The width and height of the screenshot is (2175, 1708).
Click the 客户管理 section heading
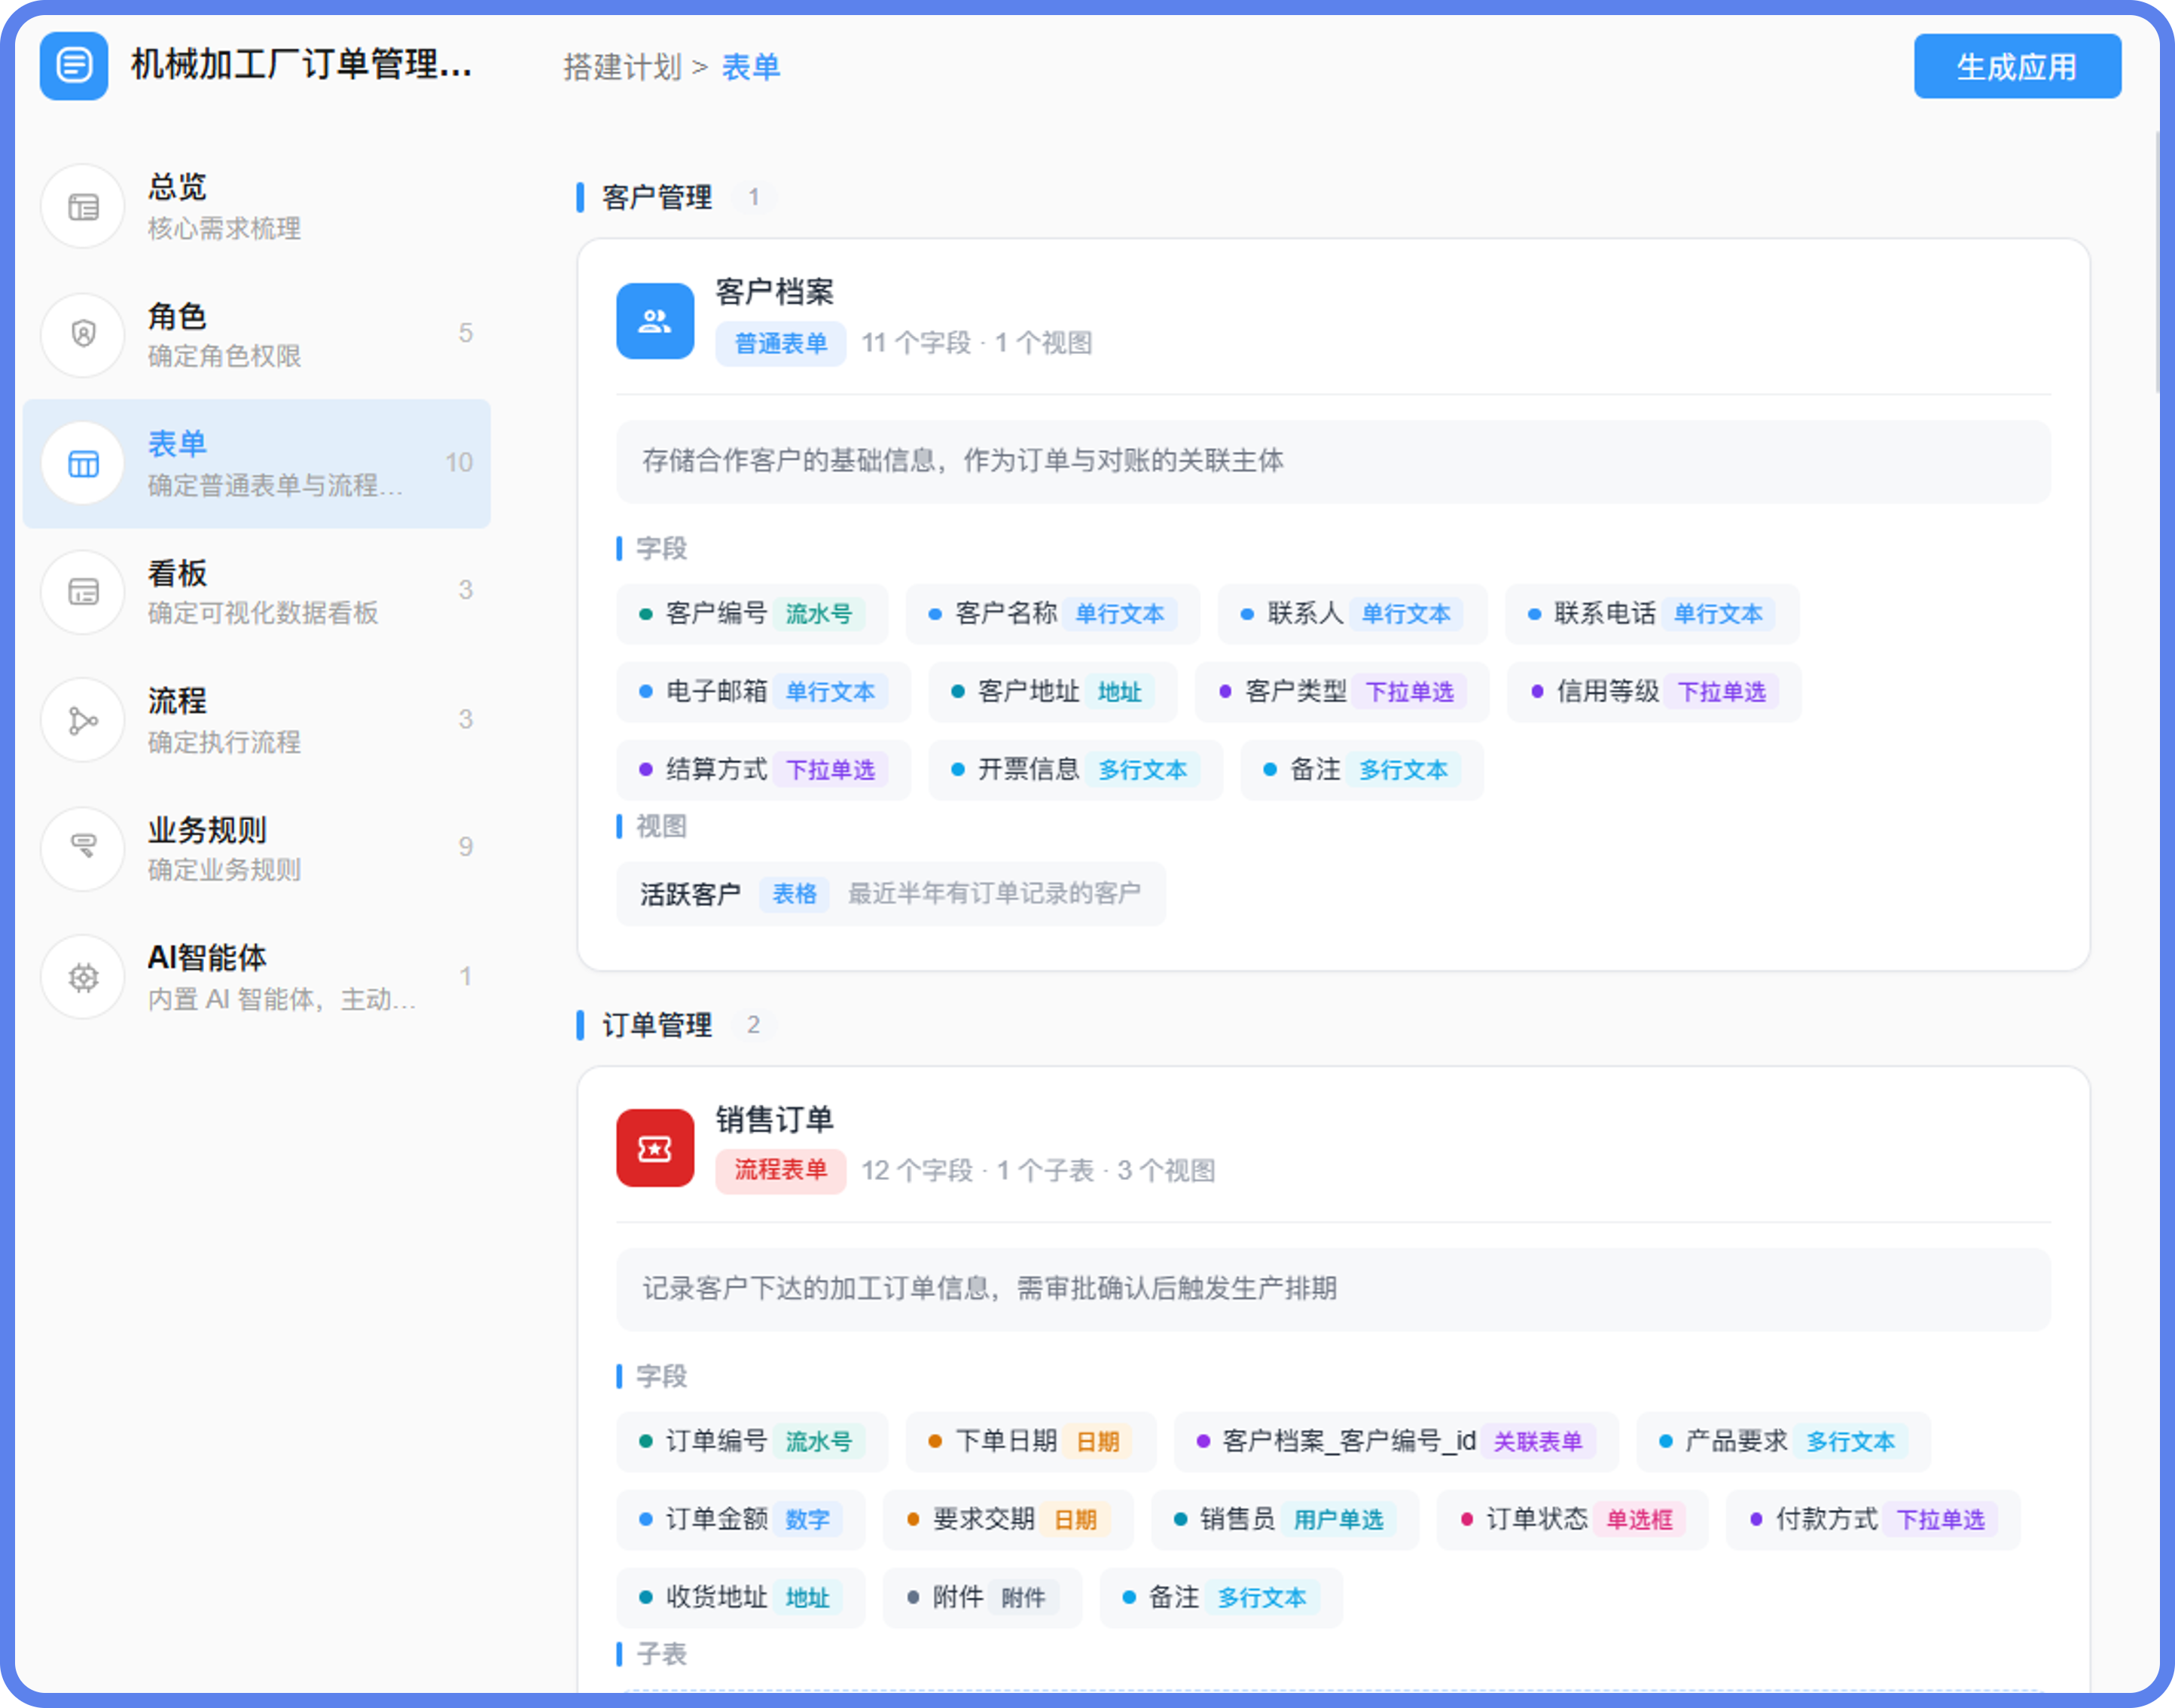coord(657,197)
